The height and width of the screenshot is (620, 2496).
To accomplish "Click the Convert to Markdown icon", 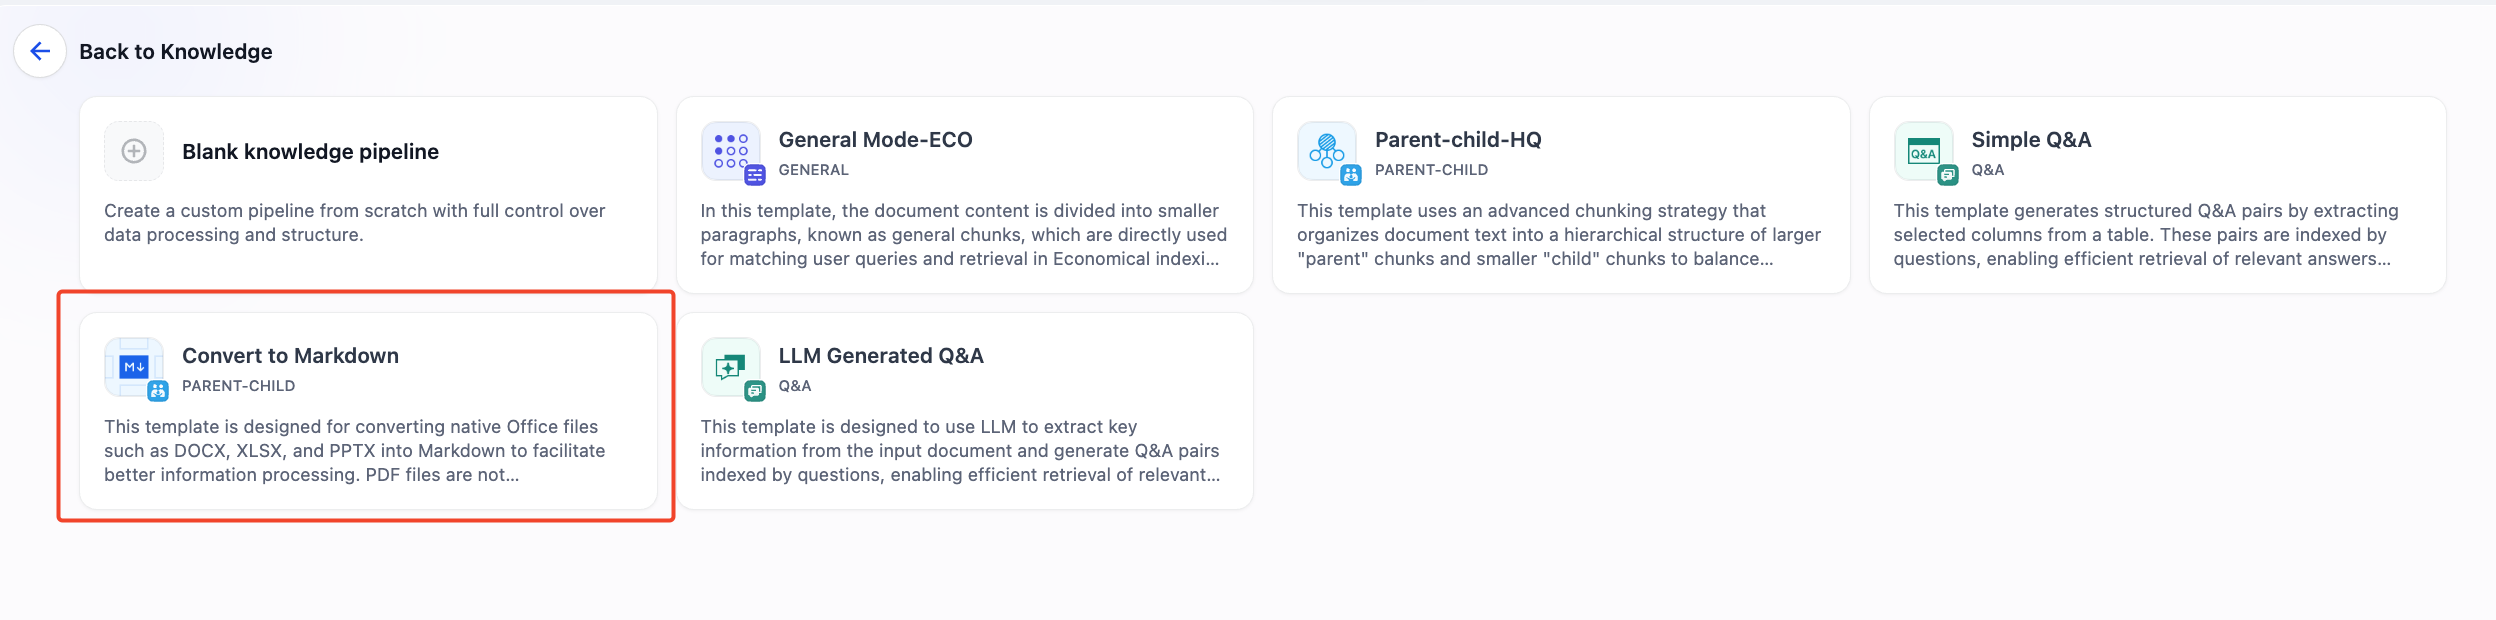I will coord(134,367).
